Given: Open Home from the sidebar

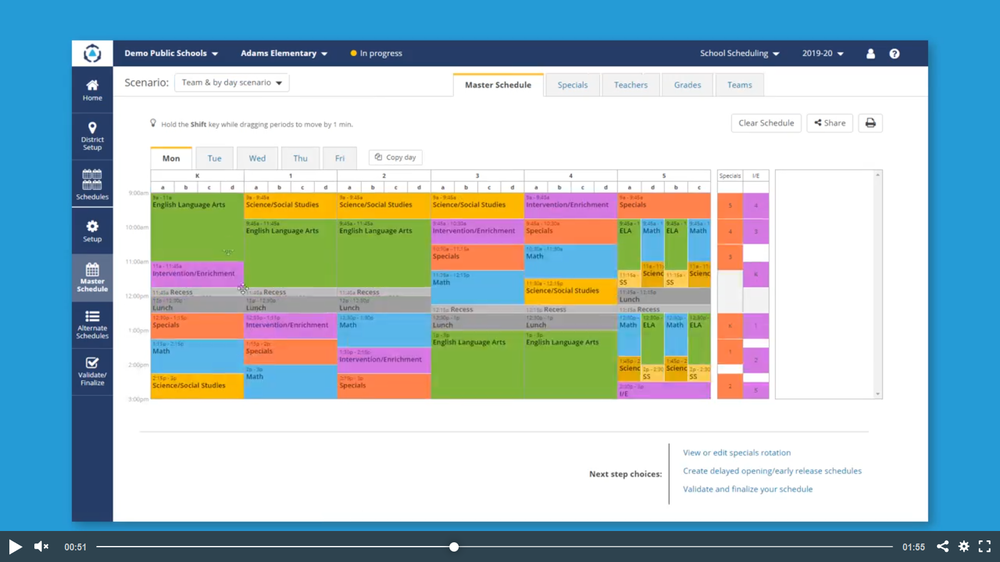Looking at the screenshot, I should tap(92, 91).
